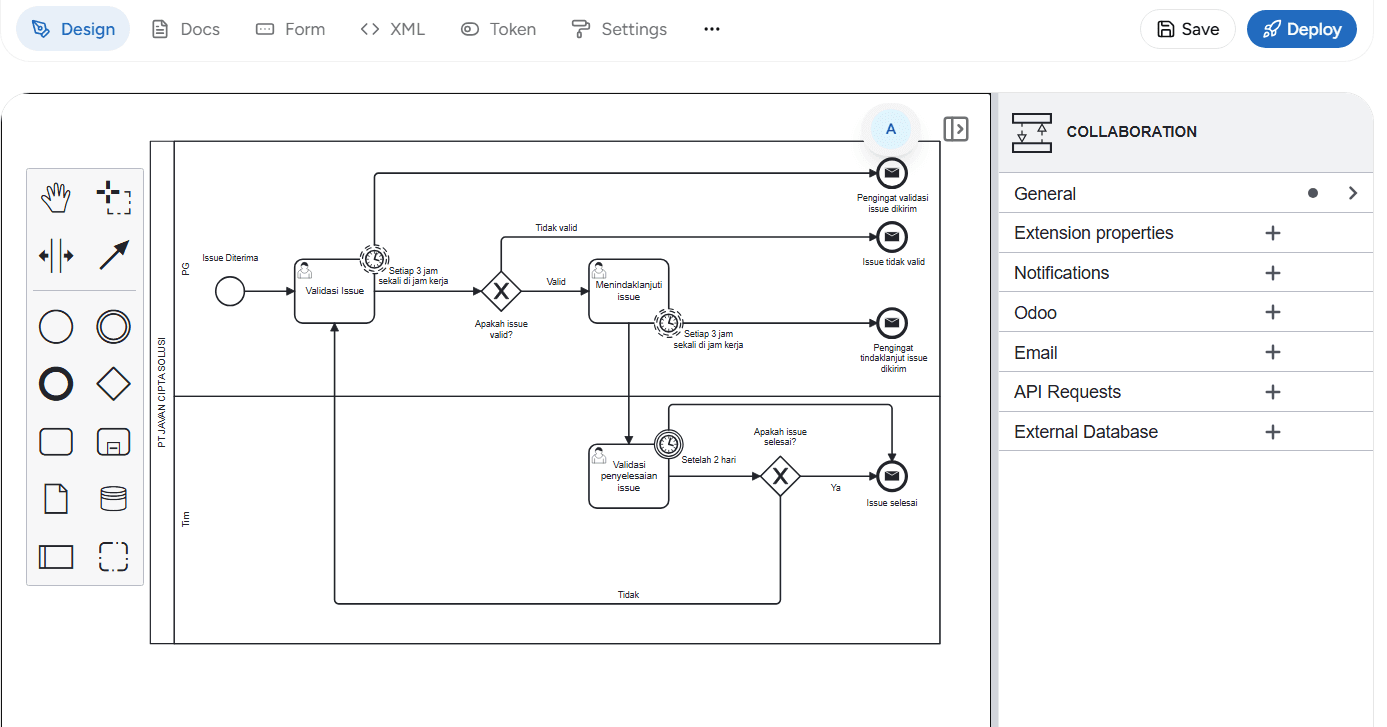Viewport: 1387px width, 727px height.
Task: Open the XML tab
Action: (393, 29)
